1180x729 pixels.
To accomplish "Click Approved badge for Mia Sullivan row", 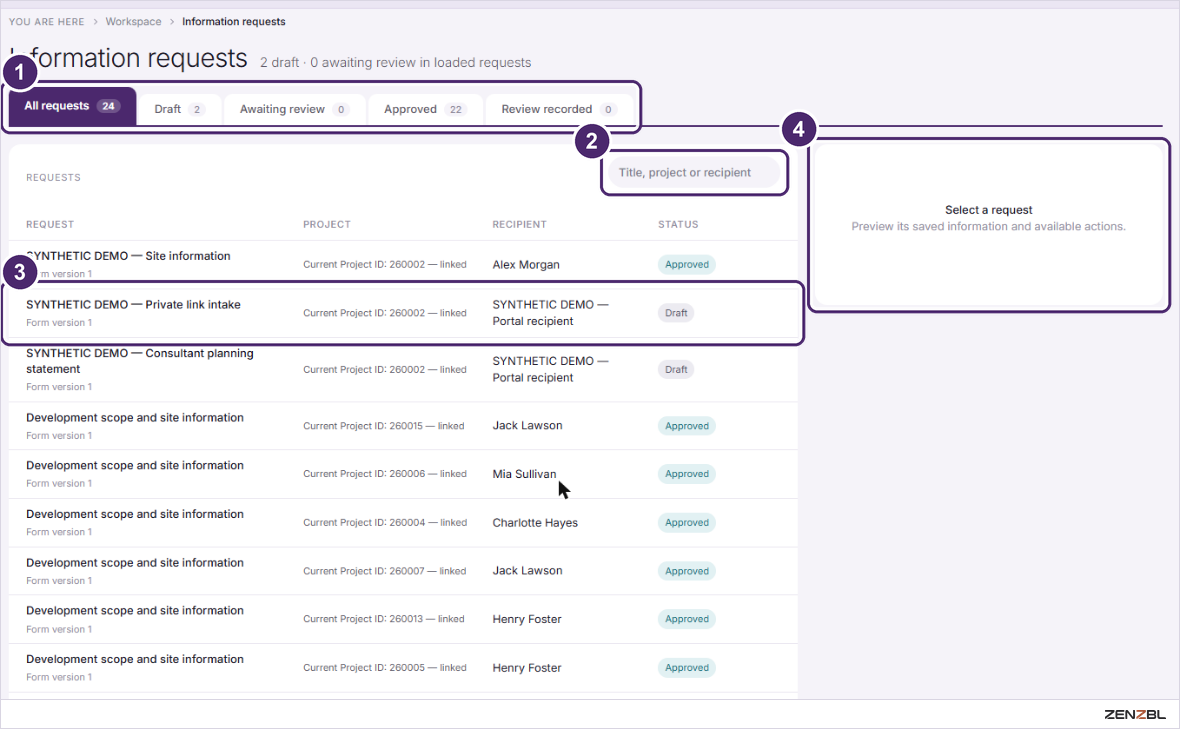I will point(686,474).
